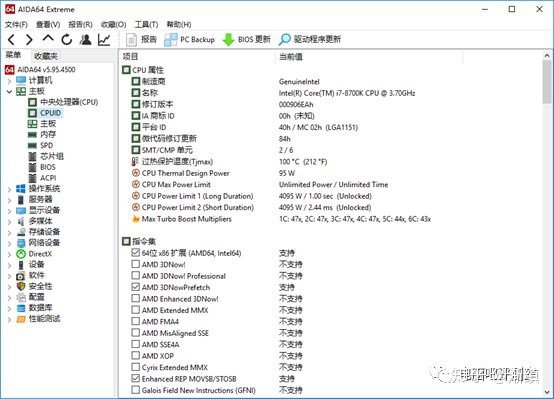Viewport: 554px width, 399px height.
Task: Select the BIOS tree item
Action: pyautogui.click(x=42, y=167)
